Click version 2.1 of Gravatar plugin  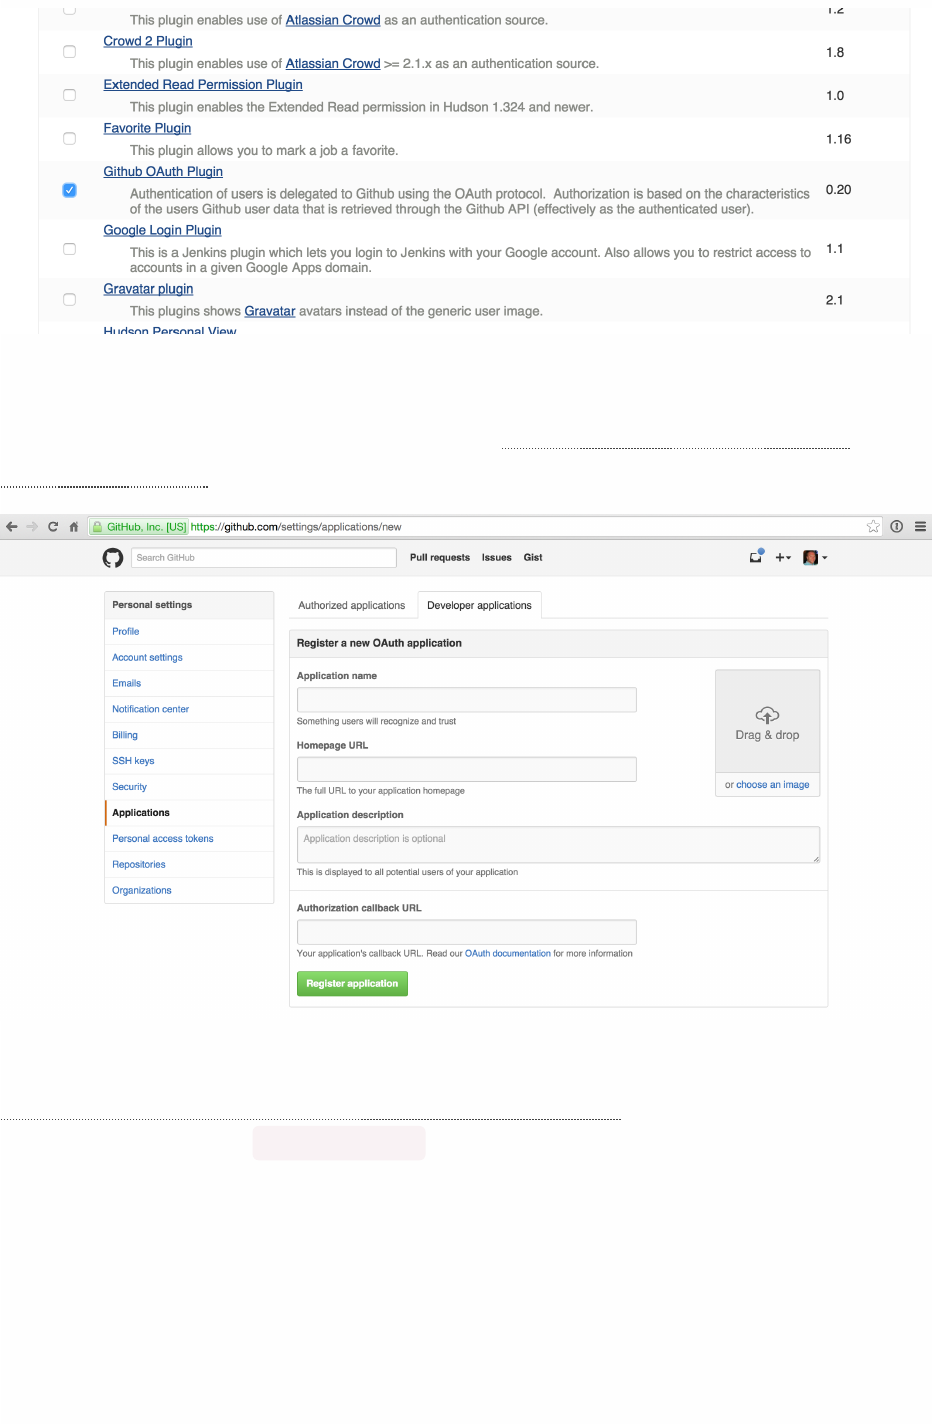(835, 300)
